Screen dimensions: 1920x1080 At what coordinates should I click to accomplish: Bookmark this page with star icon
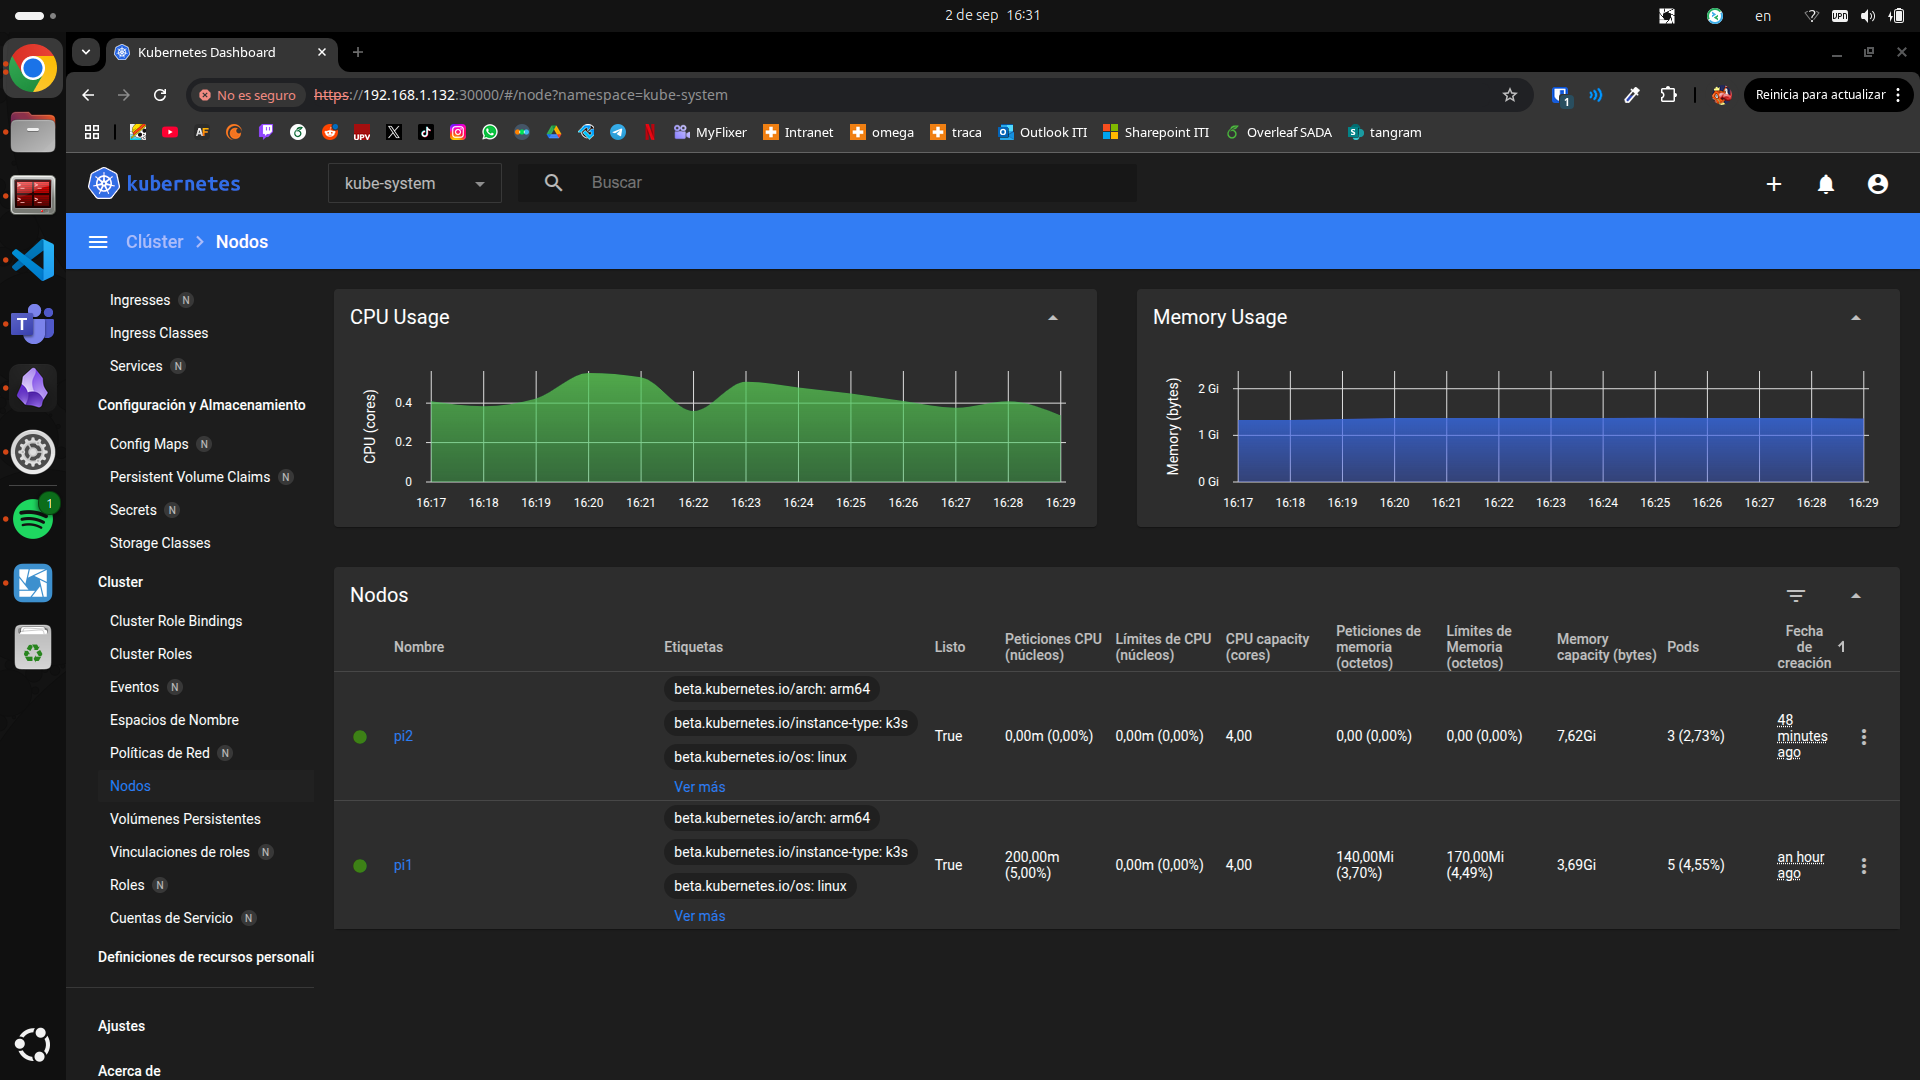pos(1510,95)
